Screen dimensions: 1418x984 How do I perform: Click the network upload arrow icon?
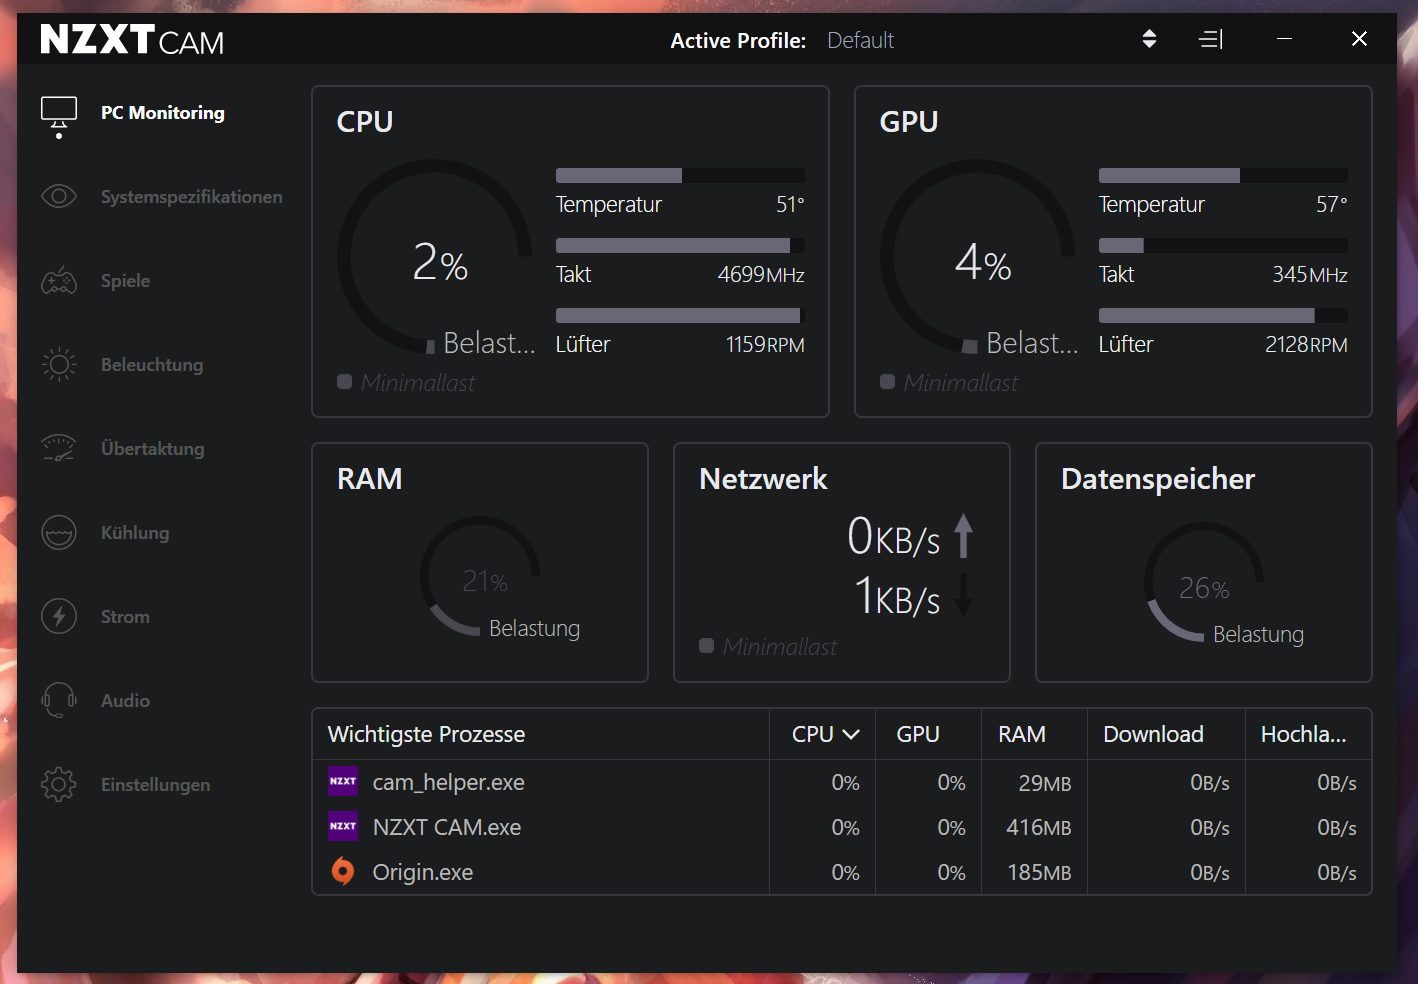(963, 536)
